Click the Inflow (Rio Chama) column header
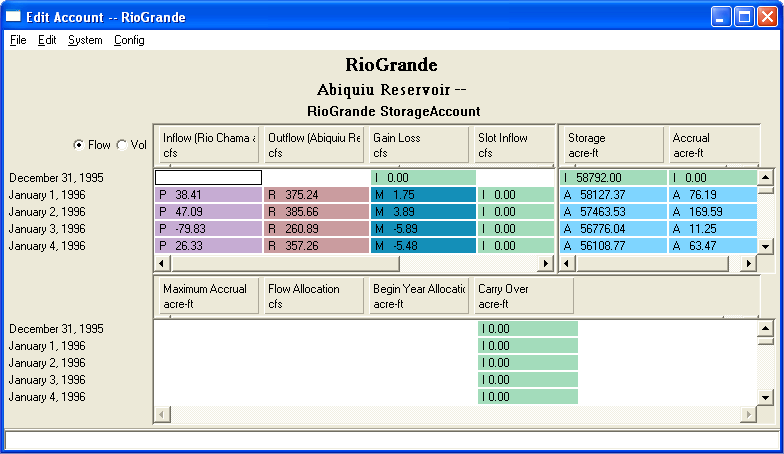The image size is (784, 454). tap(208, 145)
